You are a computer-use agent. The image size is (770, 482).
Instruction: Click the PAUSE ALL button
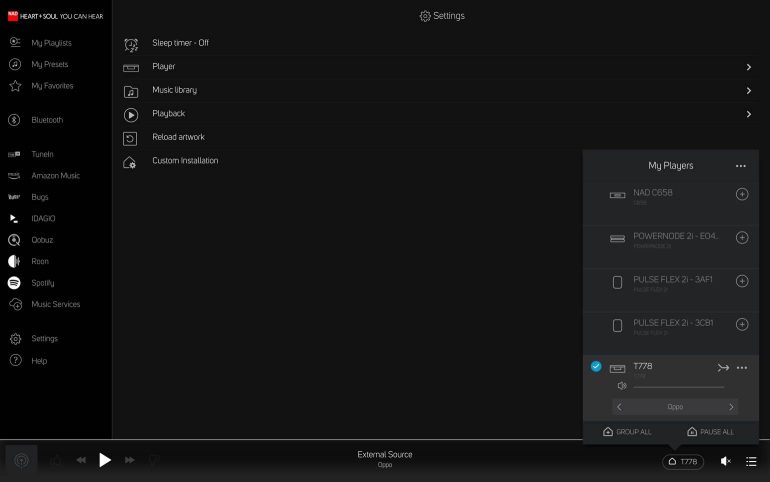[x=710, y=432]
